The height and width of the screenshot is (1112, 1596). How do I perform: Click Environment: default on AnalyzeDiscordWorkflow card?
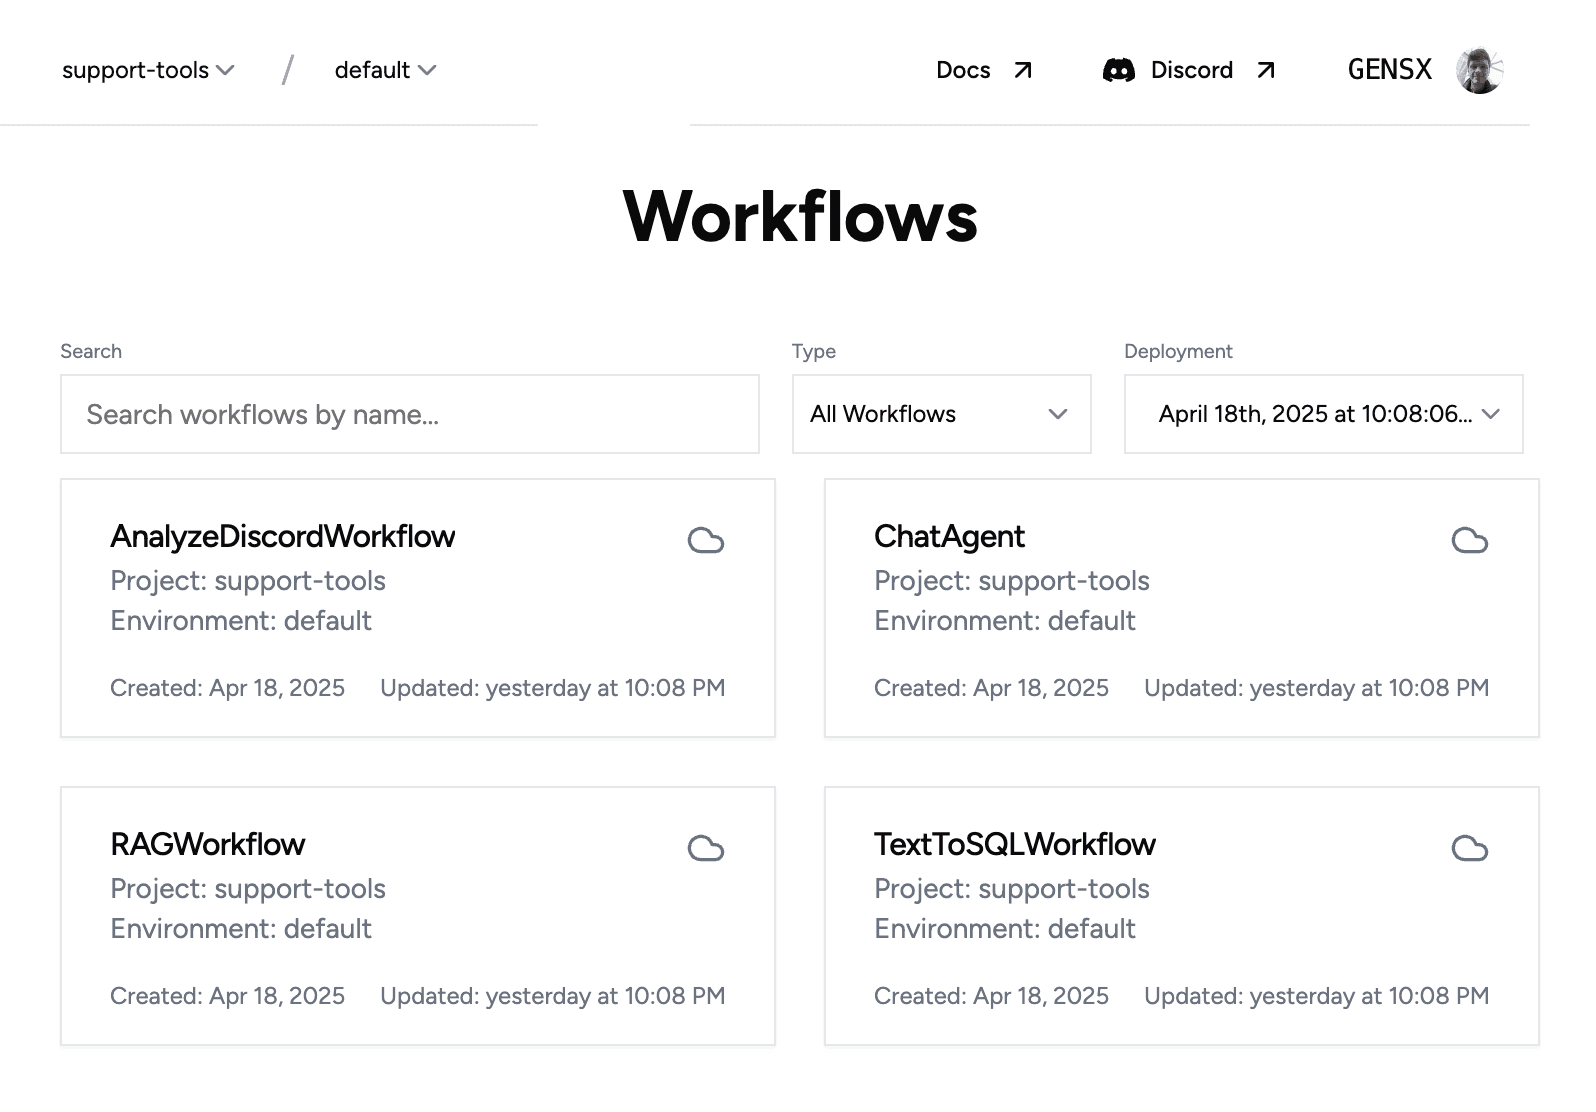tap(241, 621)
